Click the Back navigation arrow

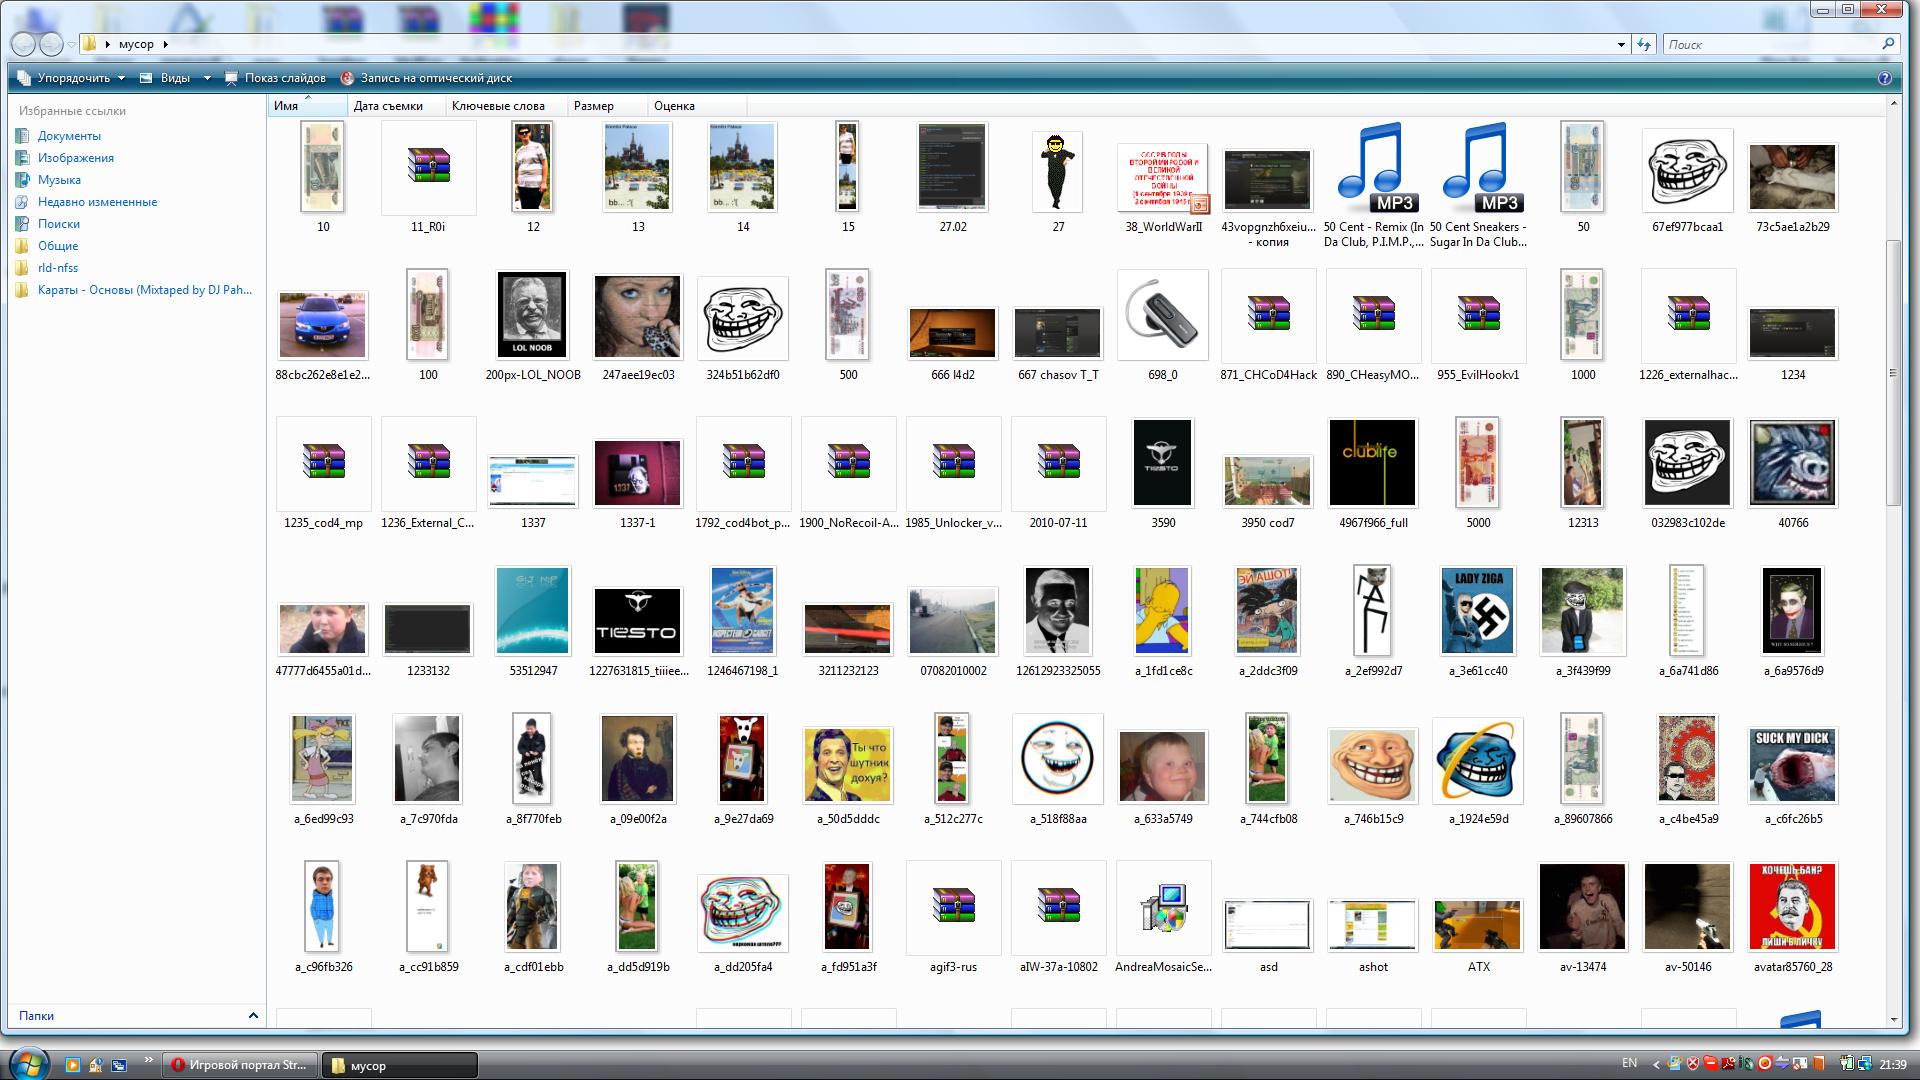[x=23, y=44]
